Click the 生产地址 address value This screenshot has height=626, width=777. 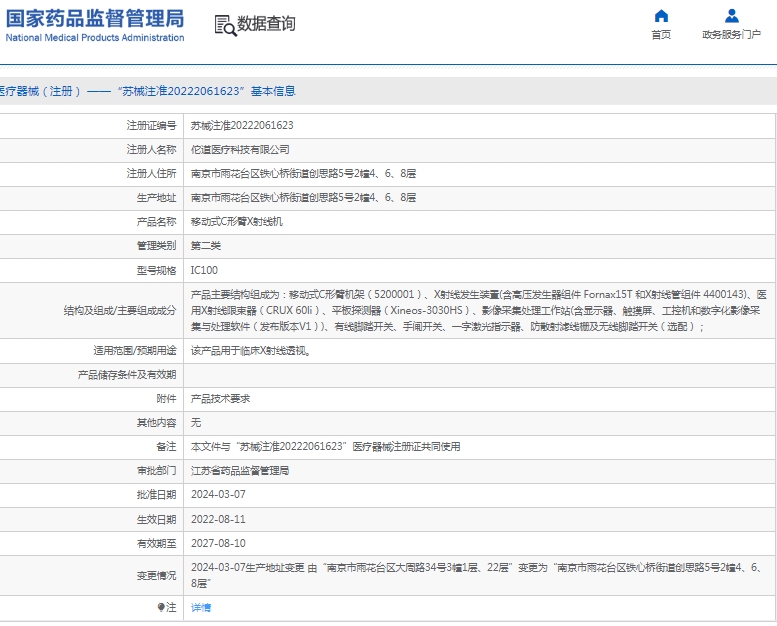pyautogui.click(x=303, y=197)
